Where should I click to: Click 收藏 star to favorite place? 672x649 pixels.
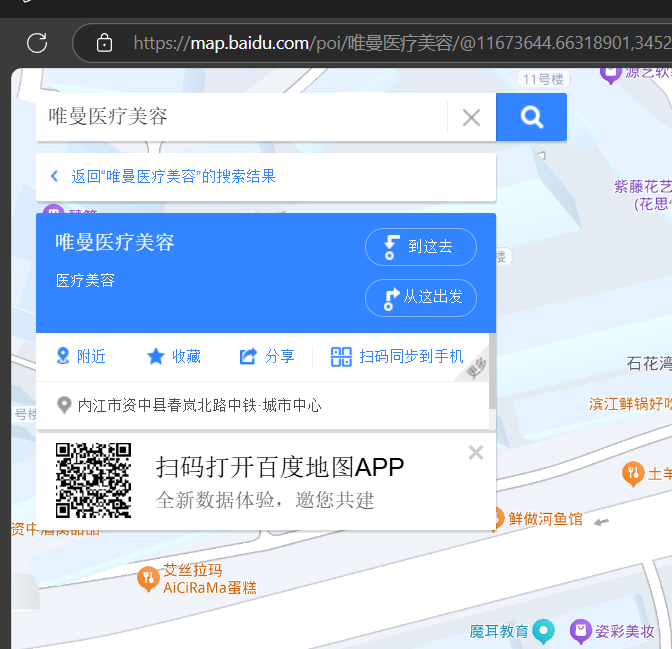click(x=174, y=356)
